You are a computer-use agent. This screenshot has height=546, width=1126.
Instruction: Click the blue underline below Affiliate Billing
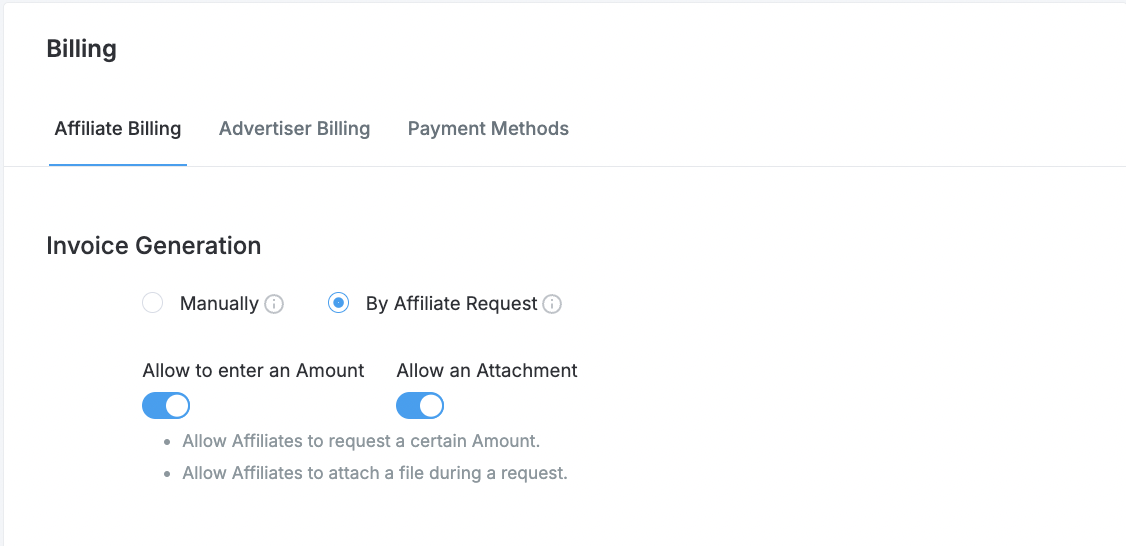118,165
